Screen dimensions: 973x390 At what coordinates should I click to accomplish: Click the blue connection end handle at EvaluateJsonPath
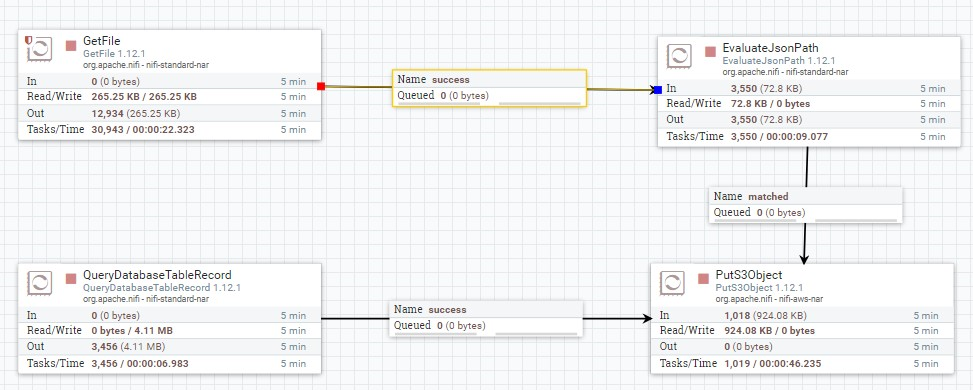(658, 89)
